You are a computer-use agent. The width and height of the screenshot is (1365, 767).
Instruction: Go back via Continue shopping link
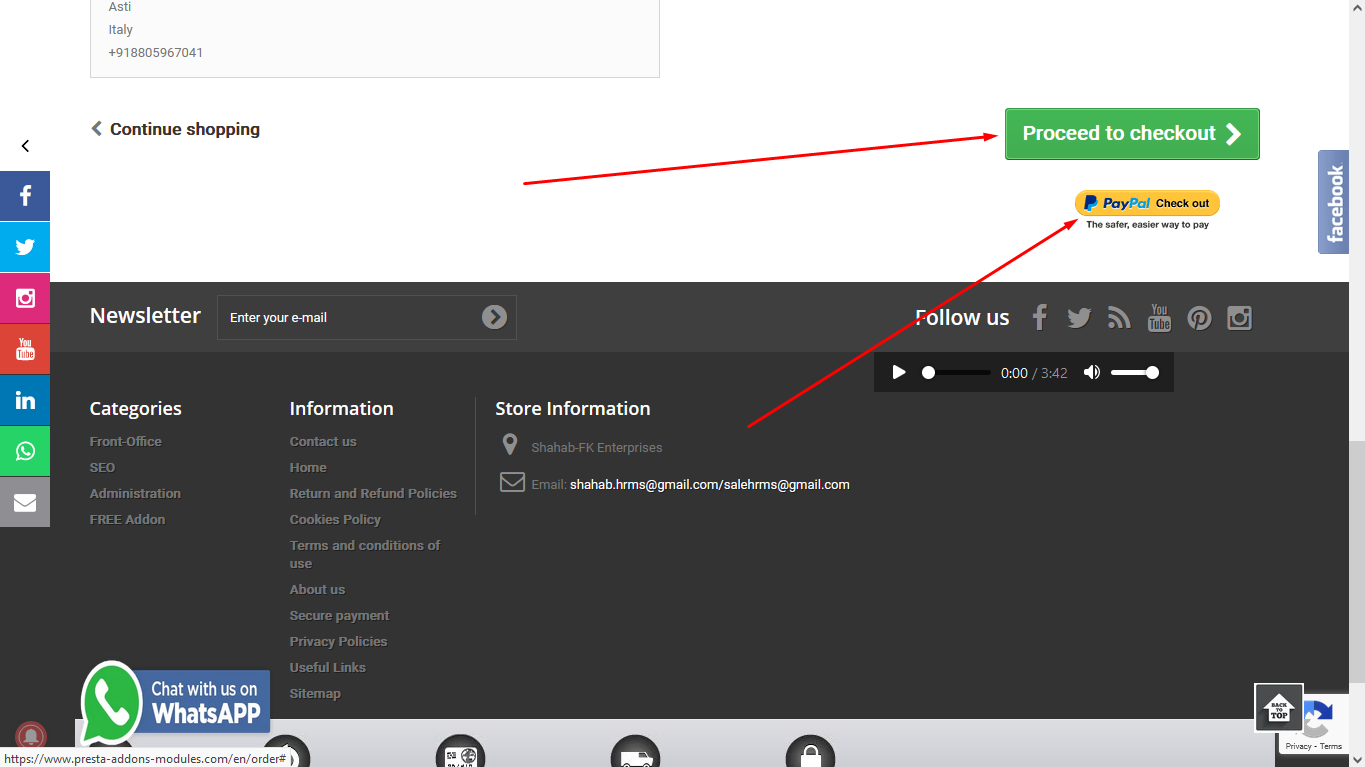click(175, 129)
